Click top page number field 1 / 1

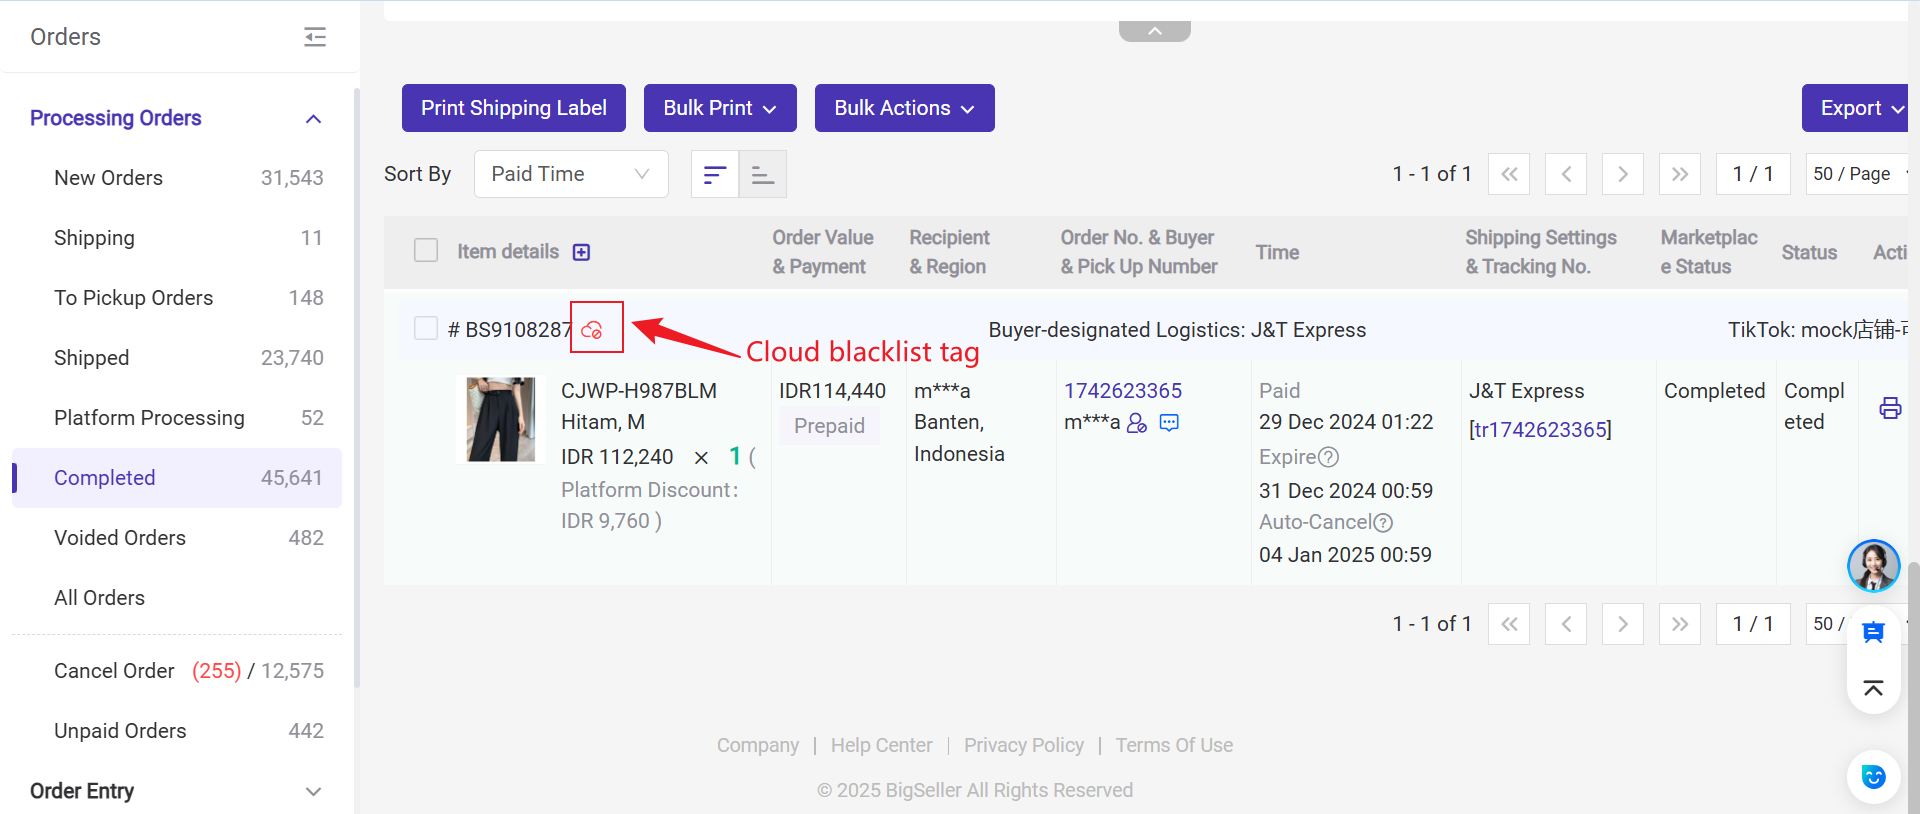coord(1753,174)
